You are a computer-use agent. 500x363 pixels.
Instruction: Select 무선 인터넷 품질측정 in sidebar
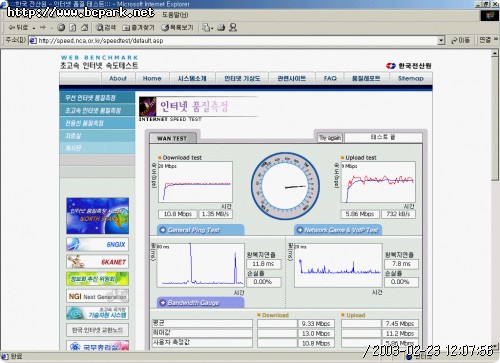[97, 98]
